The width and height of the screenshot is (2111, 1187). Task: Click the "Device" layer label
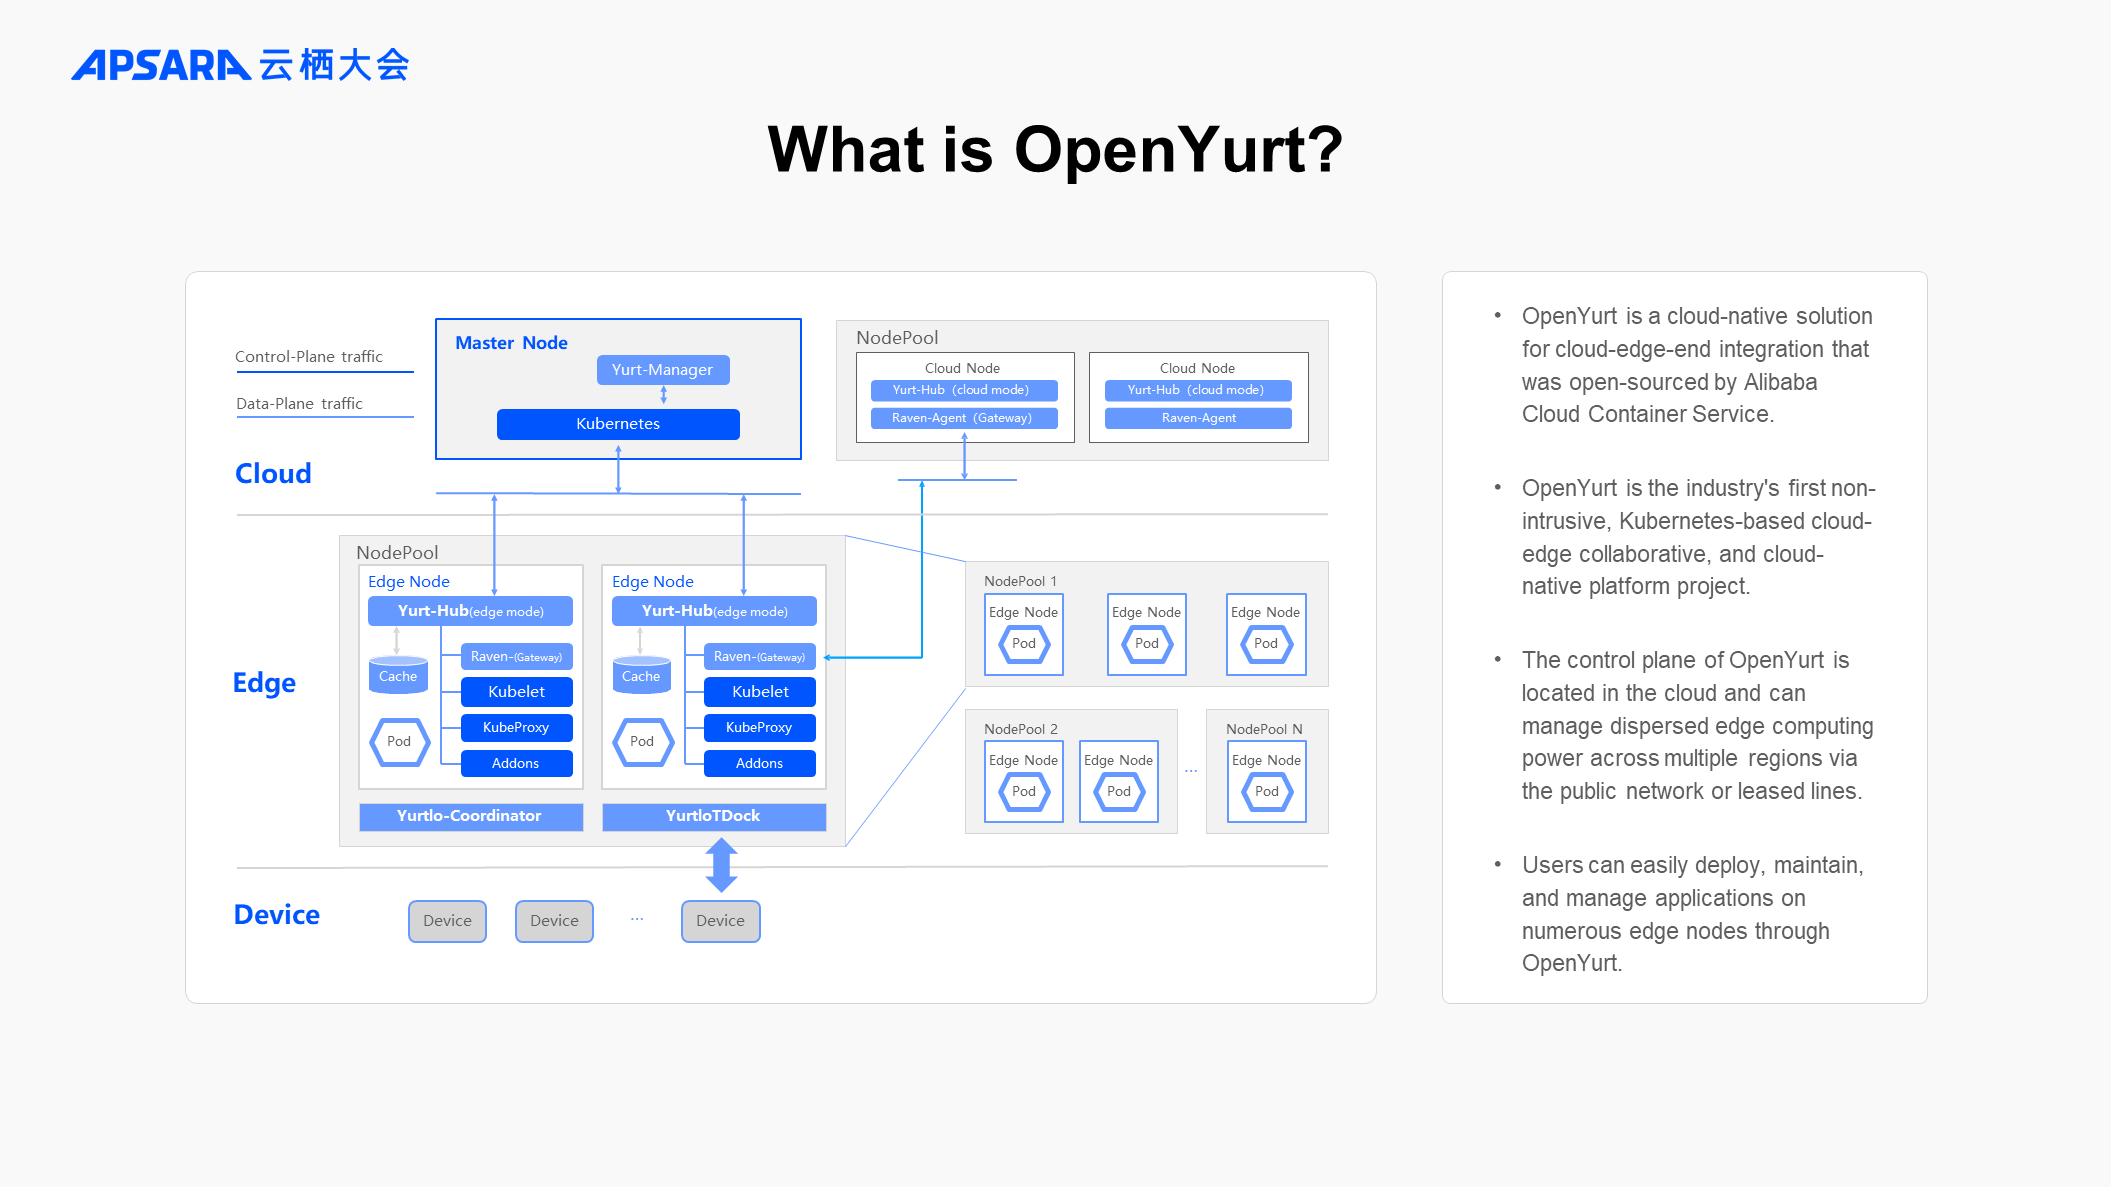click(277, 914)
